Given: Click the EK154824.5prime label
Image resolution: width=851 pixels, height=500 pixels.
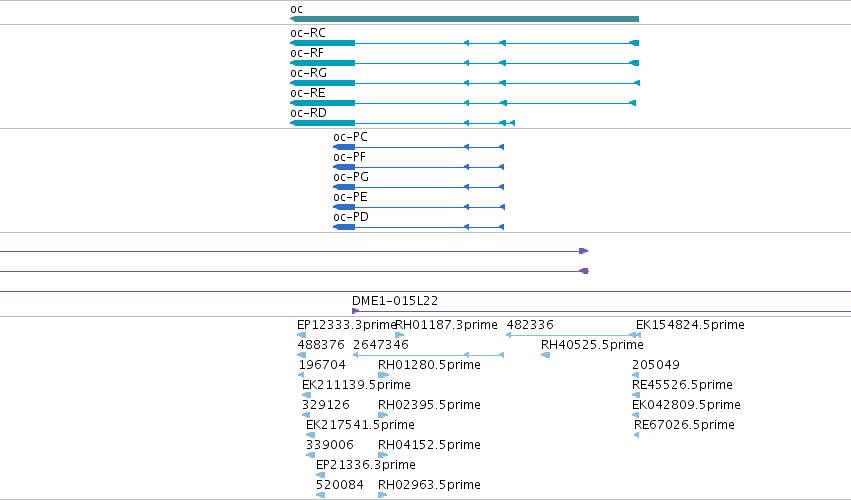Looking at the screenshot, I should click(690, 325).
